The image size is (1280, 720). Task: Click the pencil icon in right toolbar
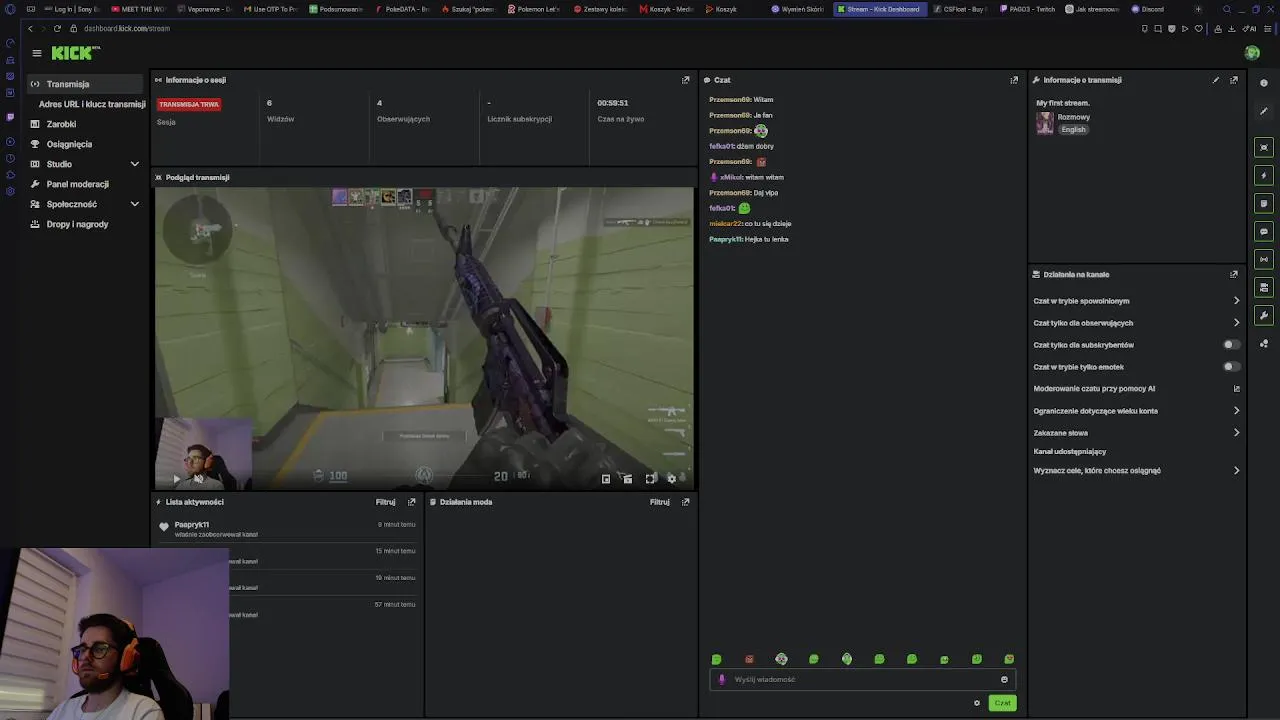1264,111
